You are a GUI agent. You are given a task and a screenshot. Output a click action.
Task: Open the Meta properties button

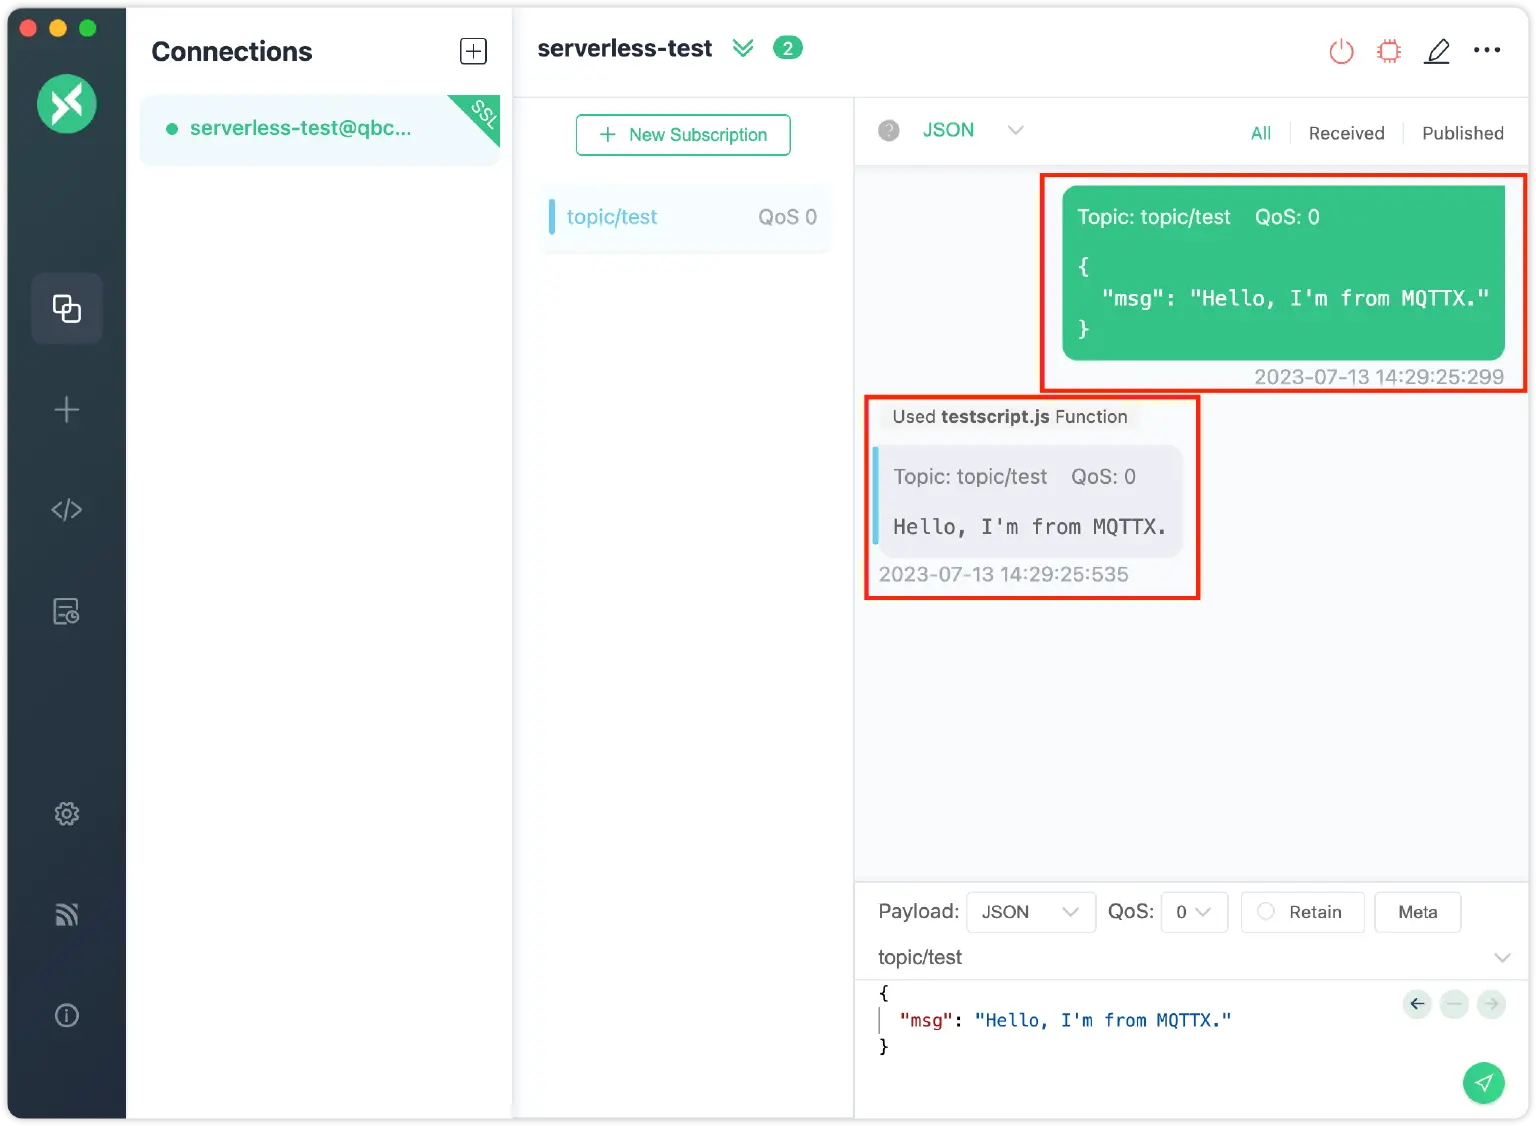pos(1417,912)
